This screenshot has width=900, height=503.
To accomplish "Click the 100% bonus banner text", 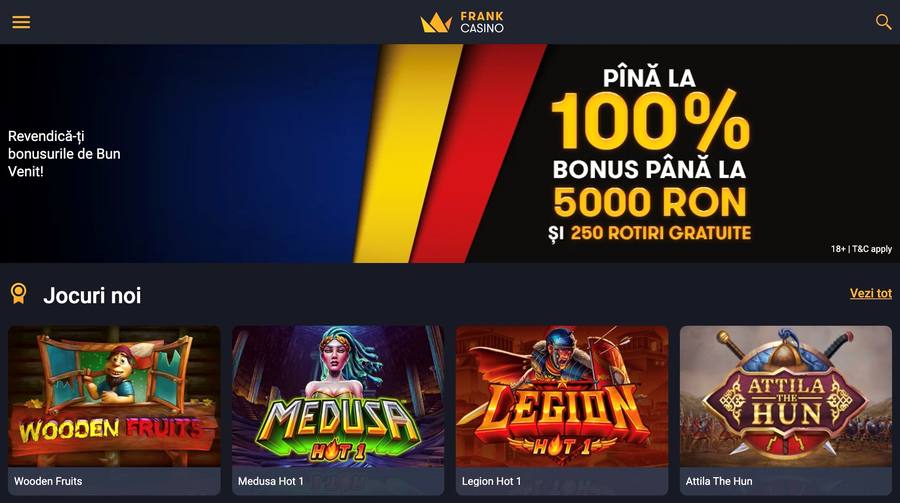I will coord(650,121).
